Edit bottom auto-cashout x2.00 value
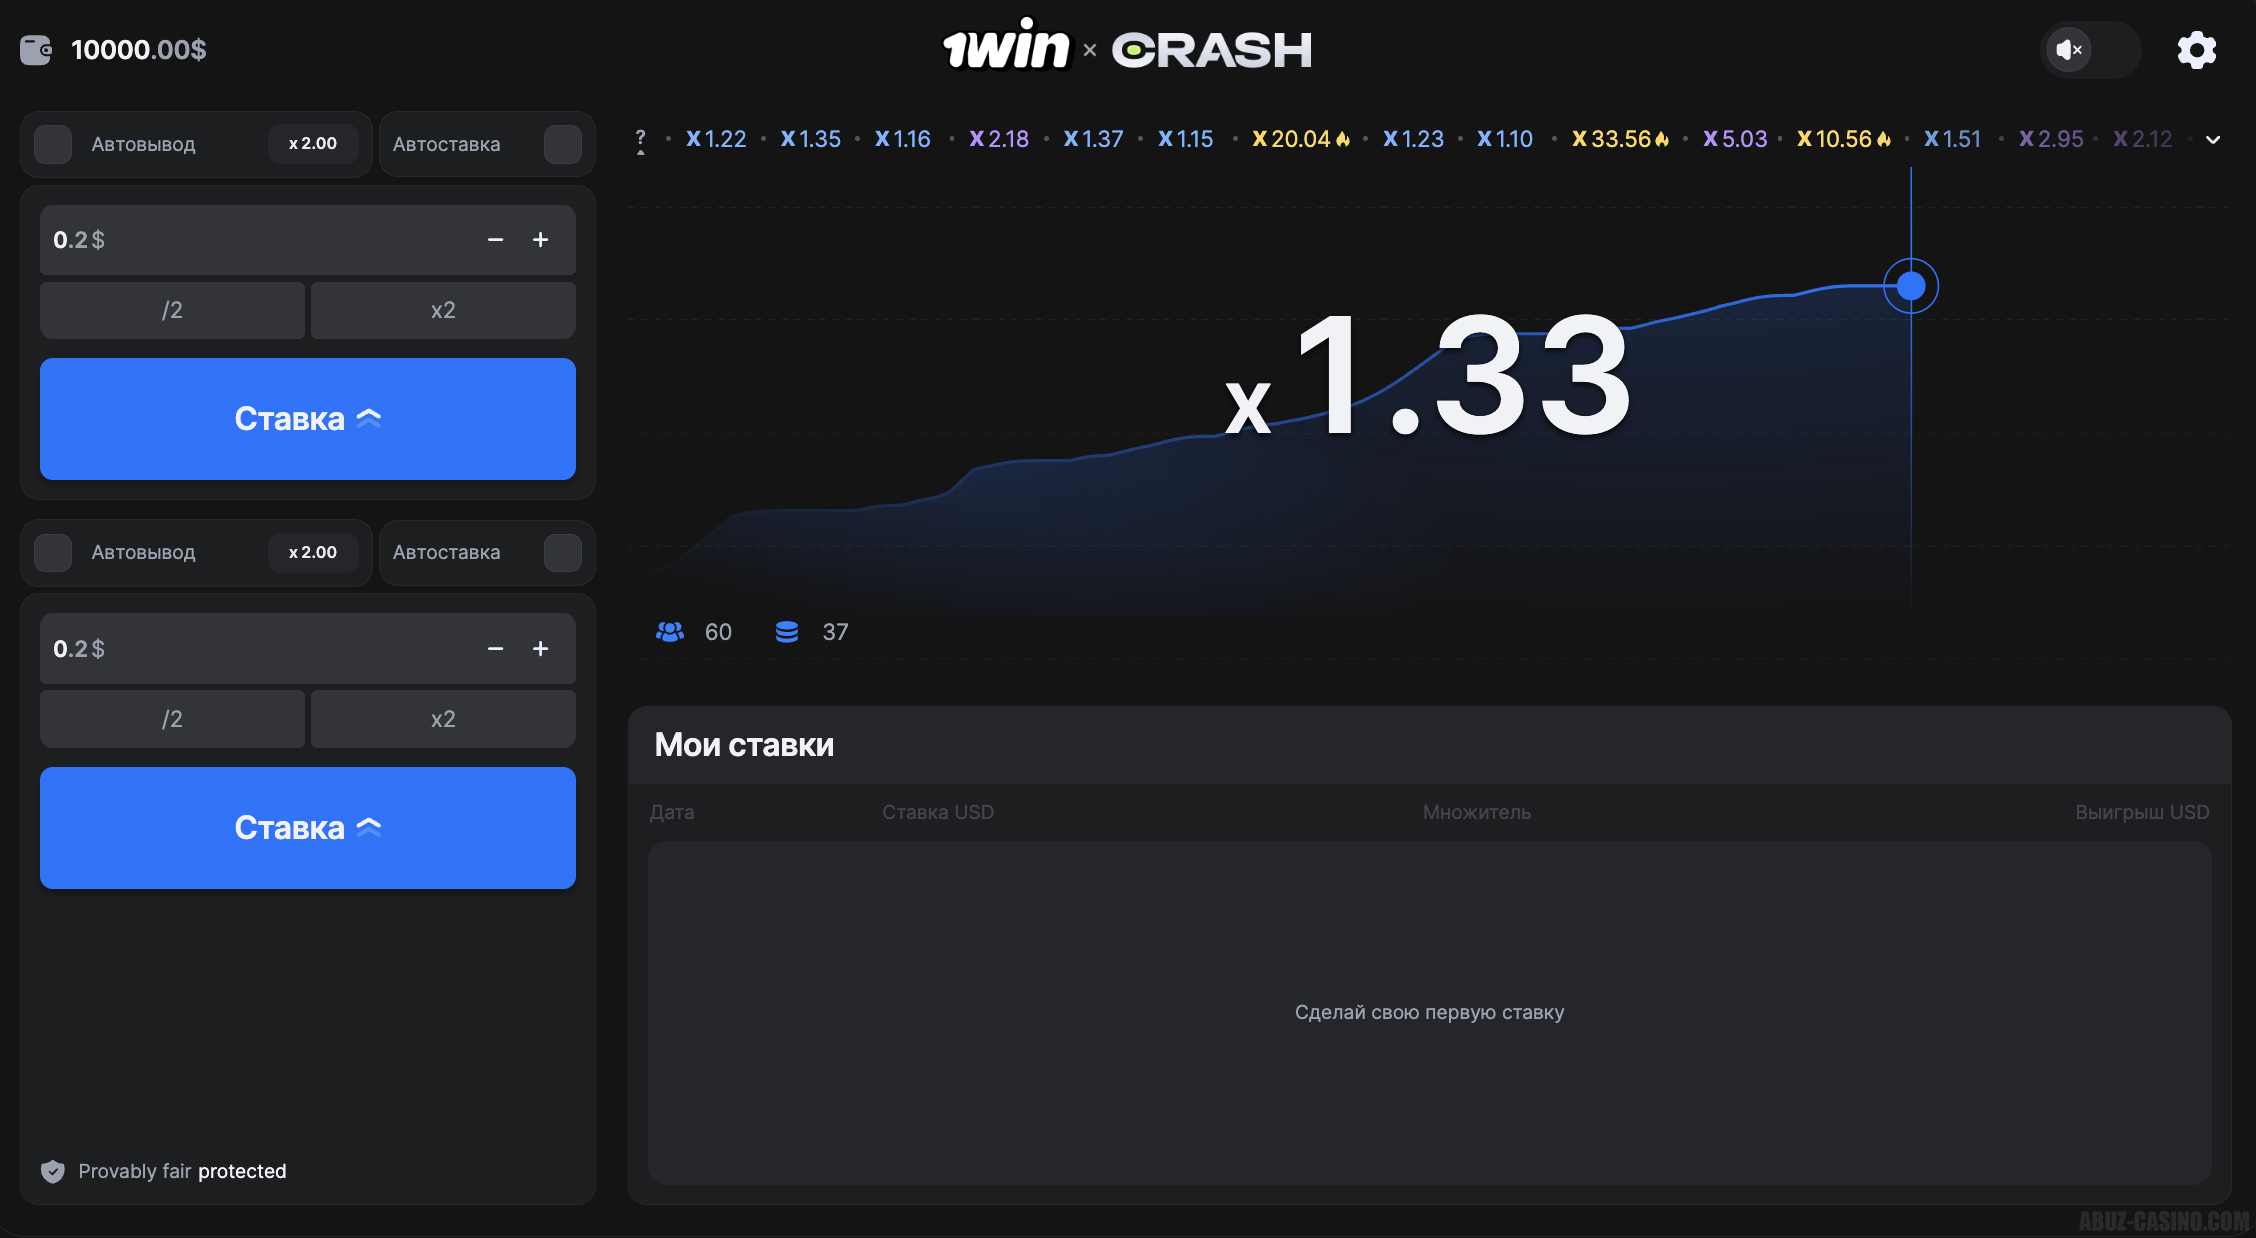 pyautogui.click(x=313, y=552)
